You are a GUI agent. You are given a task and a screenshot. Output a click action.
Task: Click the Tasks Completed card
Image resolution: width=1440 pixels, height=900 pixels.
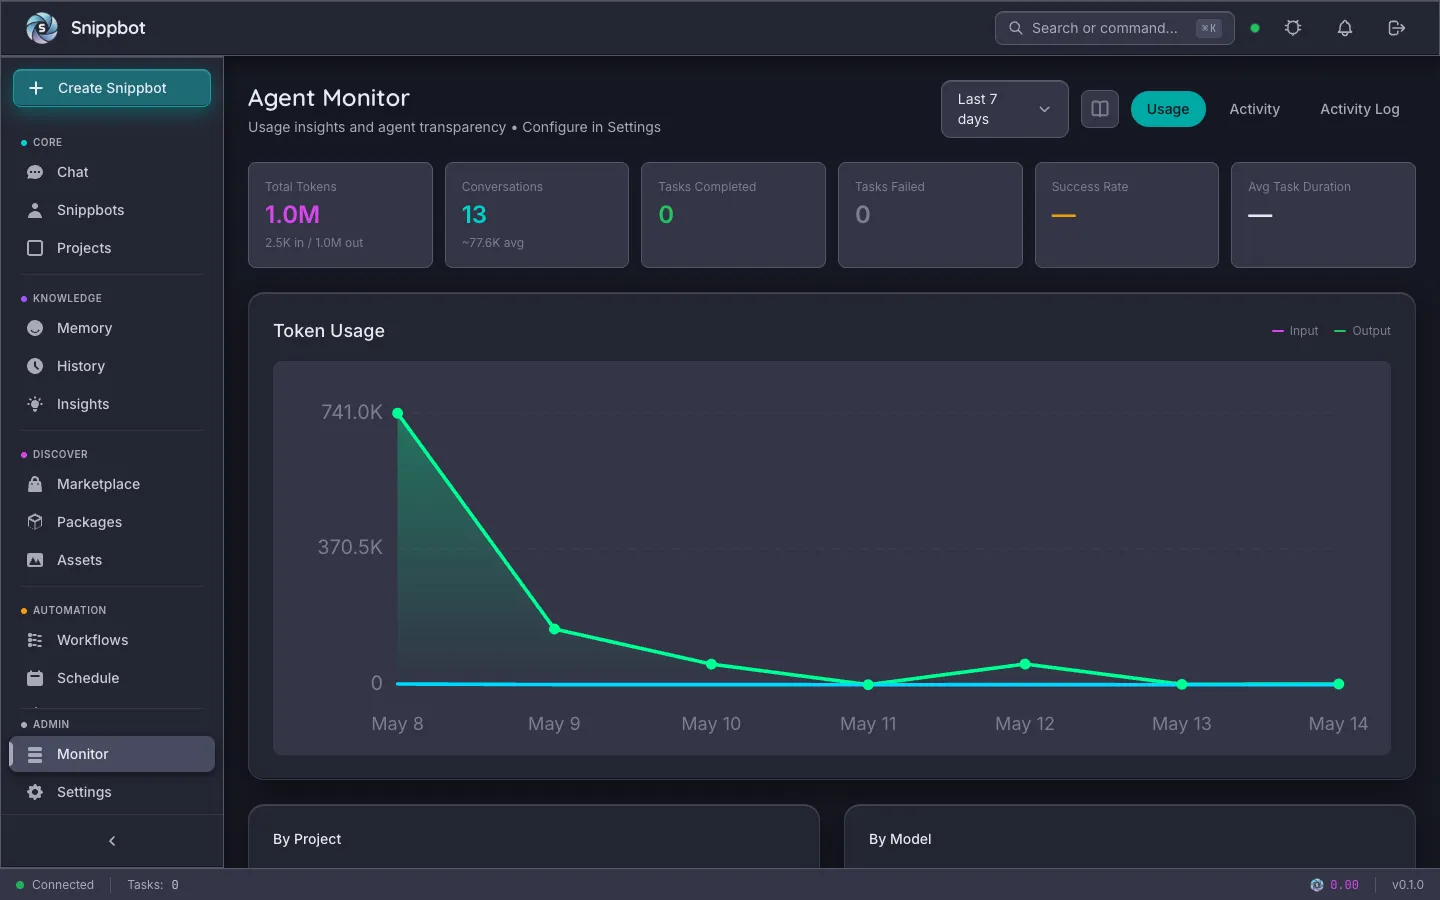[733, 215]
